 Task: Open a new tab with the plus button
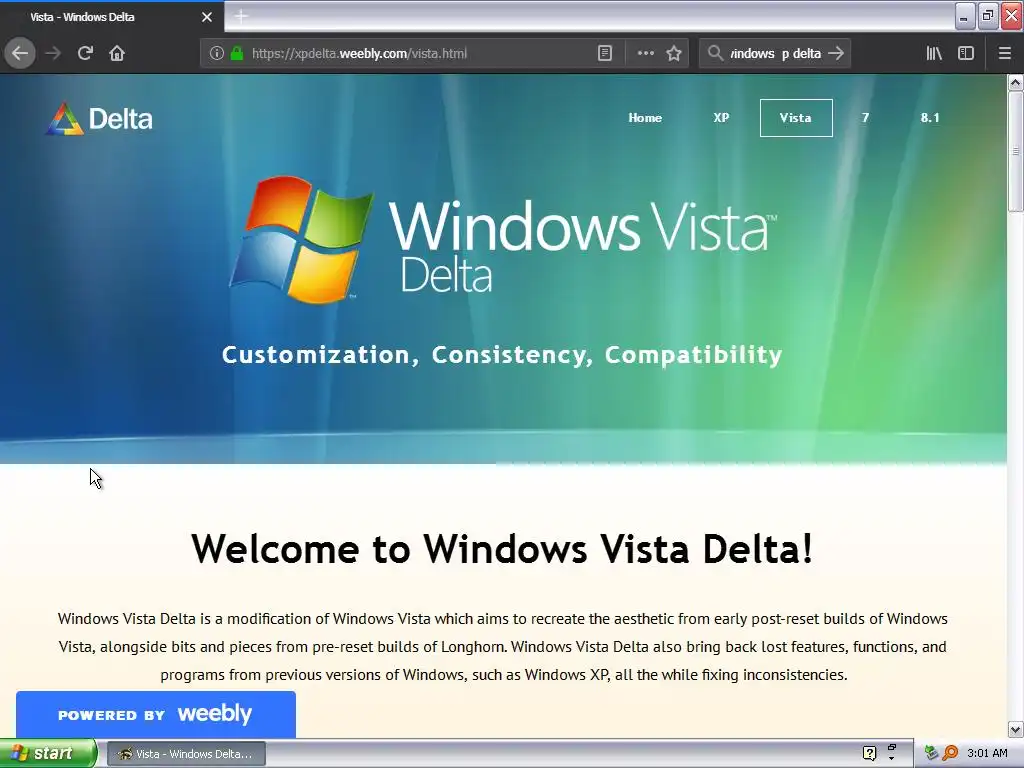pyautogui.click(x=241, y=16)
